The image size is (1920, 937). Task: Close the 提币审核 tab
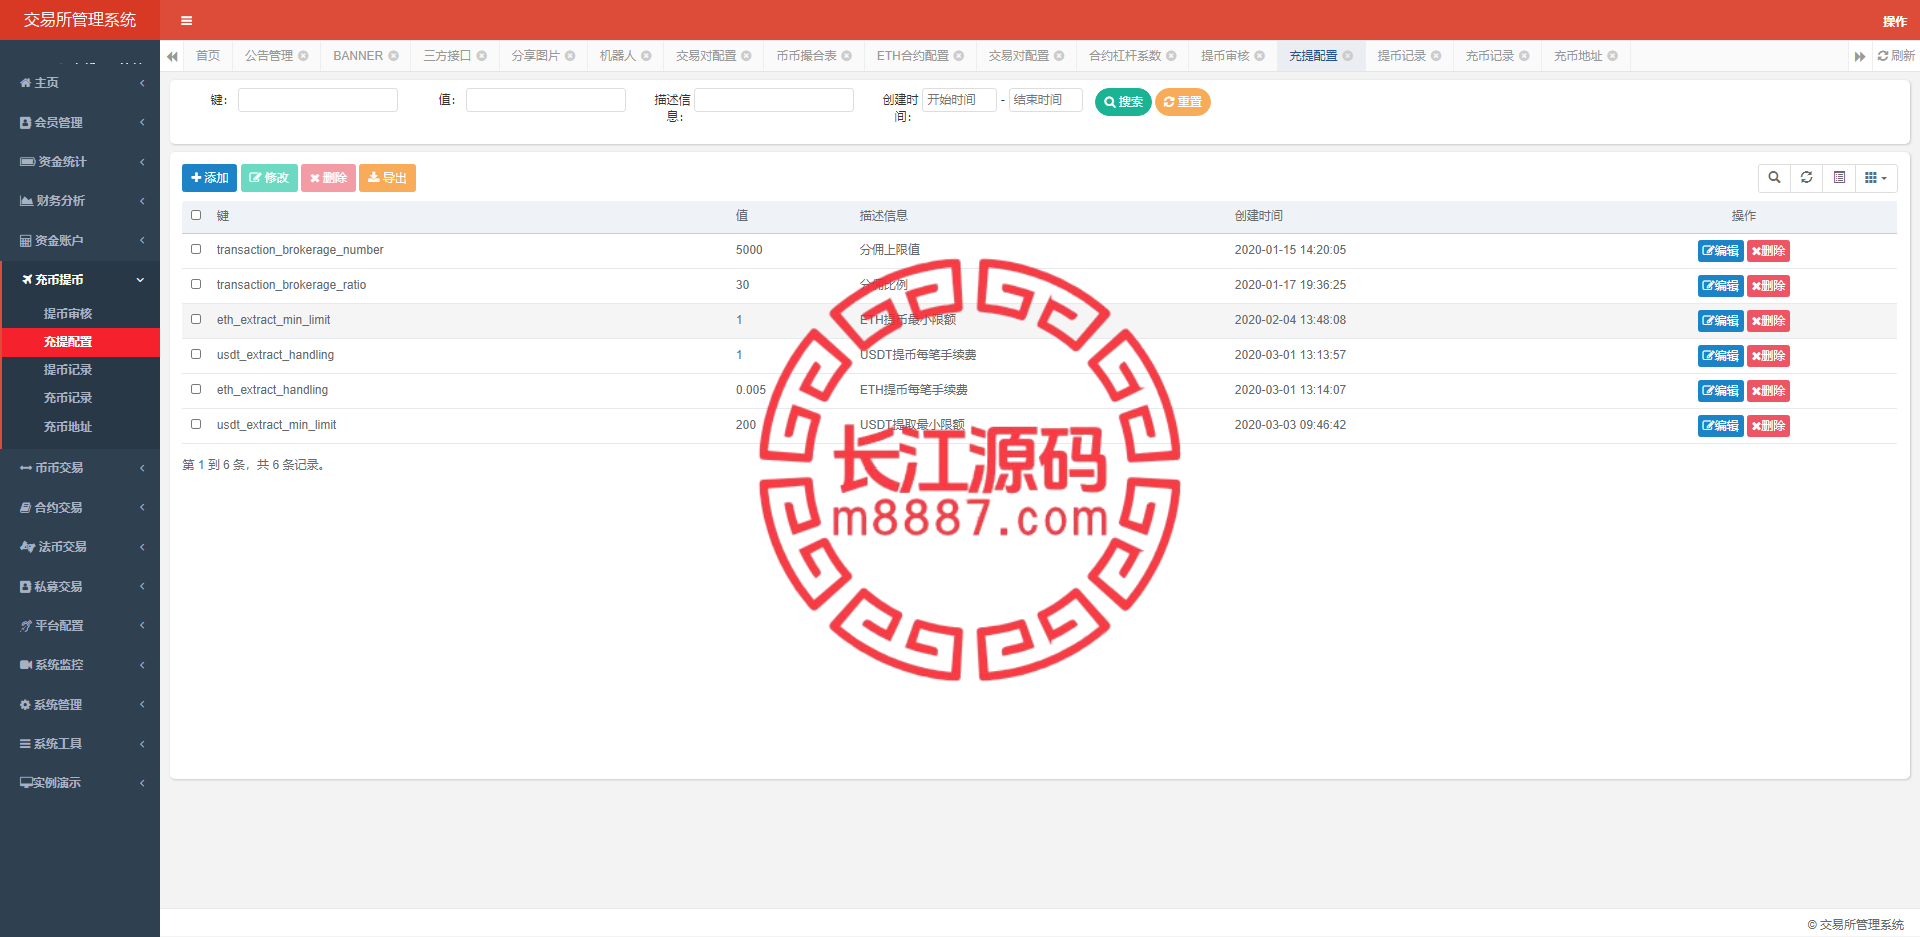(x=1259, y=56)
